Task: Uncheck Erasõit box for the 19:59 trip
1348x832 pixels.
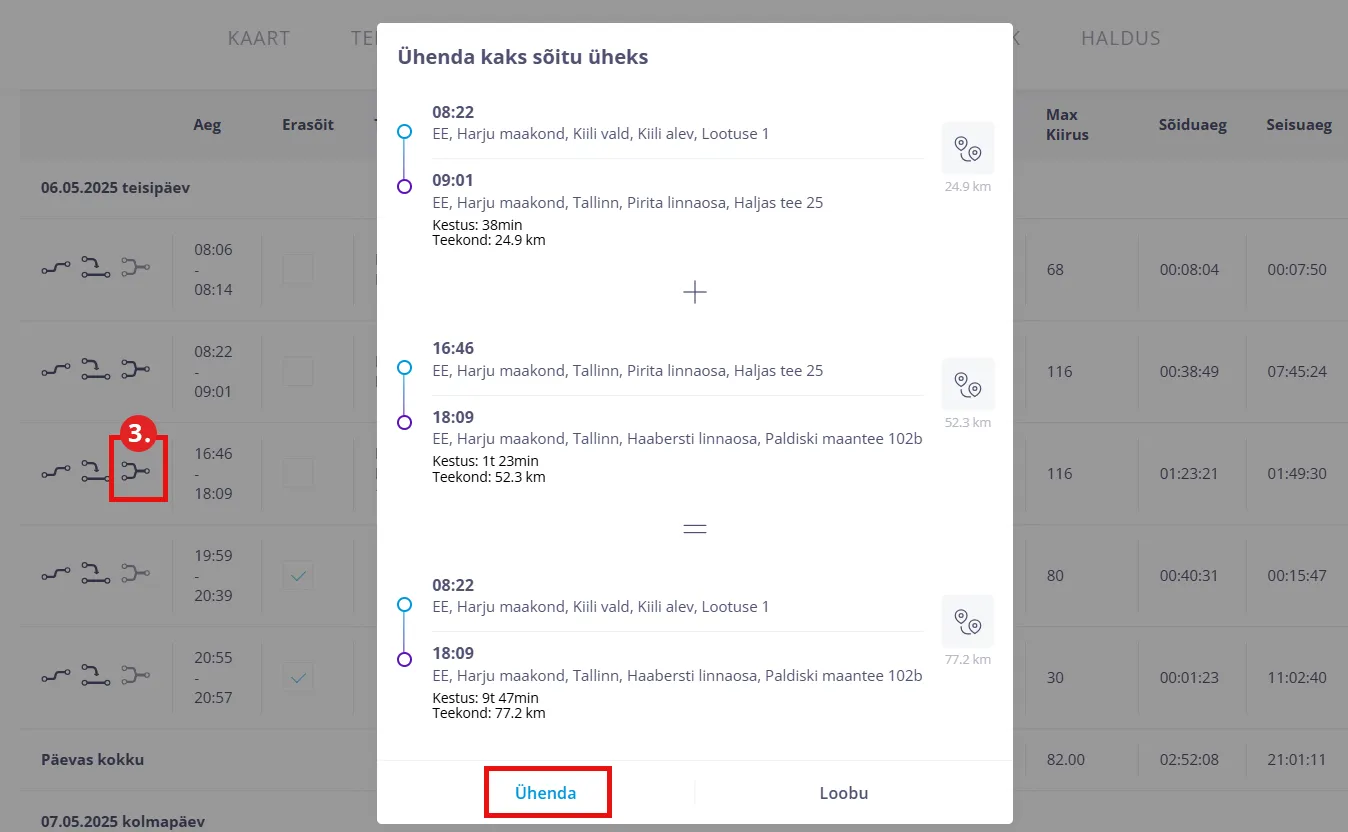Action: coord(297,575)
